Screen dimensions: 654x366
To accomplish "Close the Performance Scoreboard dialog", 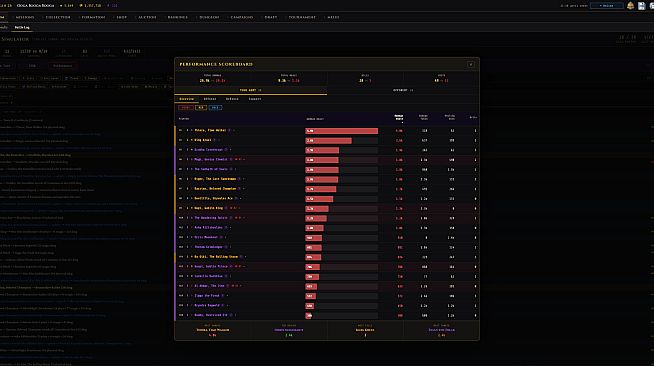I will (x=470, y=64).
